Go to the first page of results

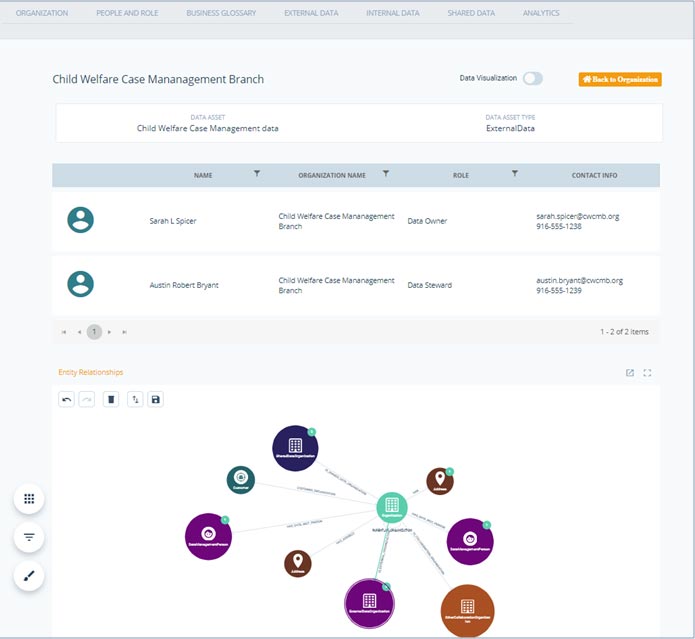tap(64, 332)
